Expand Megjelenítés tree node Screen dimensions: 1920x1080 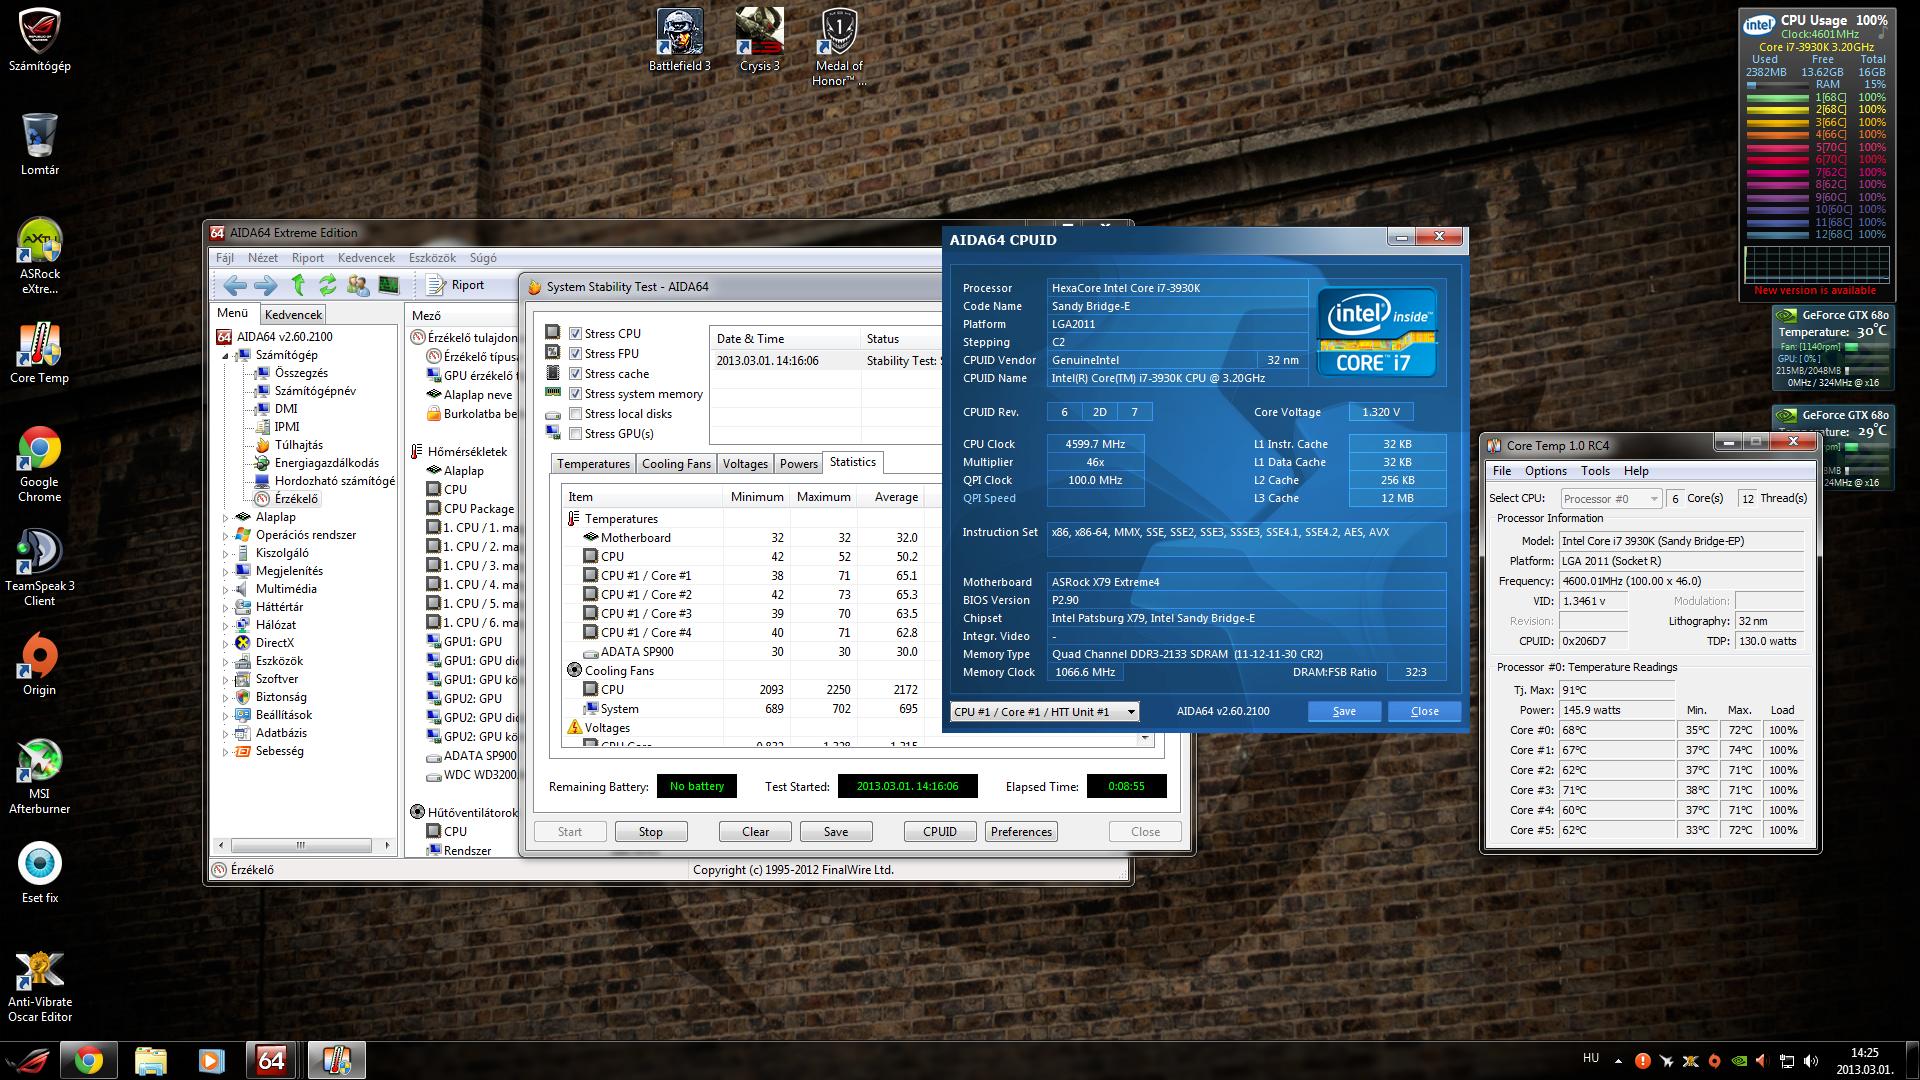[x=226, y=572]
